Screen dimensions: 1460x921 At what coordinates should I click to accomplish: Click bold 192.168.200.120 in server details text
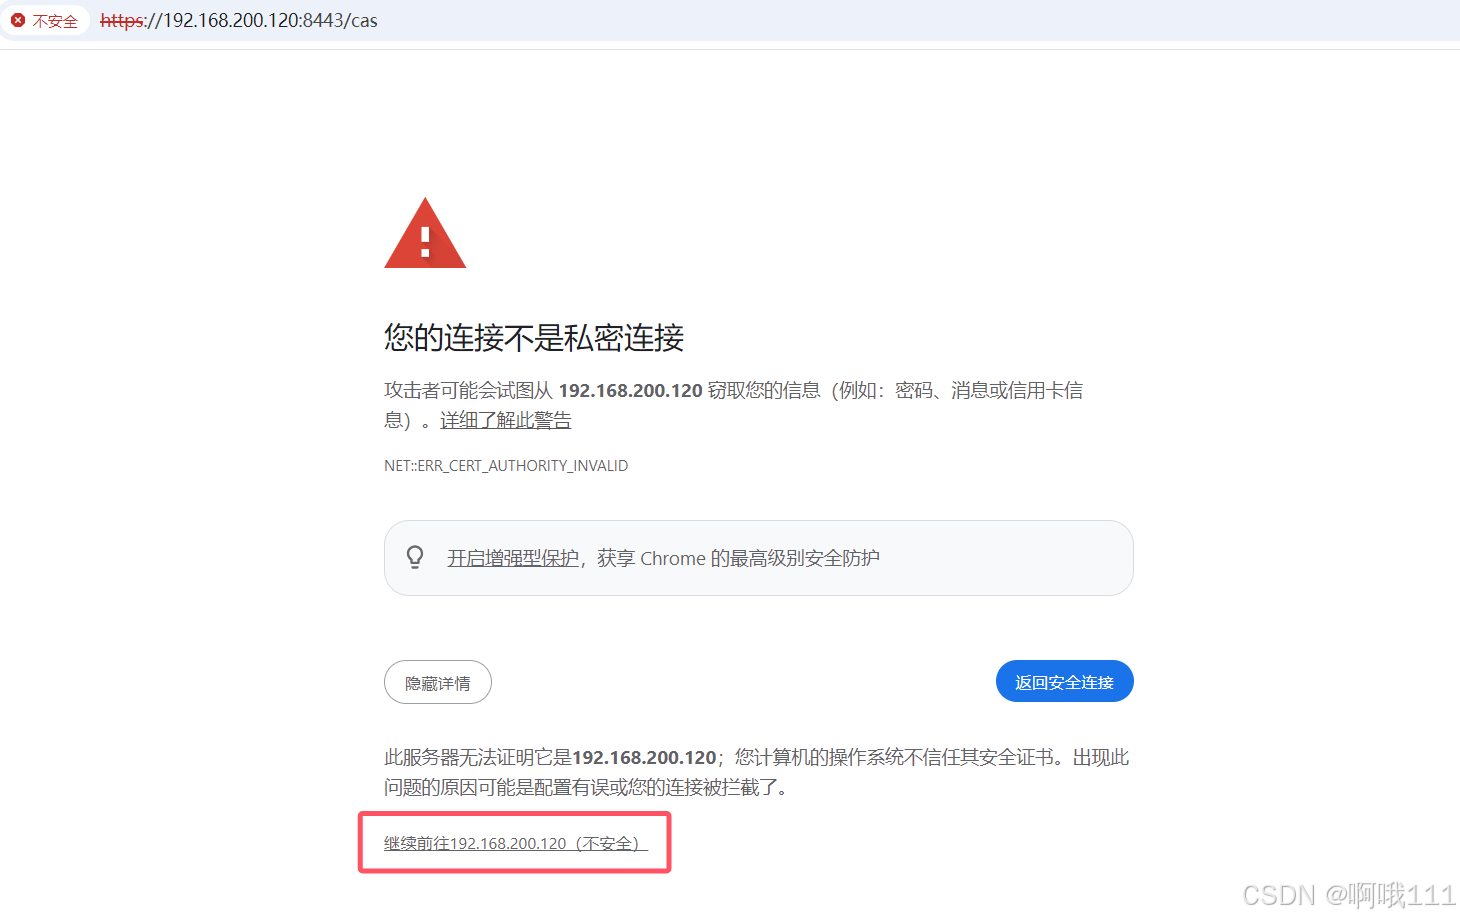tap(644, 758)
